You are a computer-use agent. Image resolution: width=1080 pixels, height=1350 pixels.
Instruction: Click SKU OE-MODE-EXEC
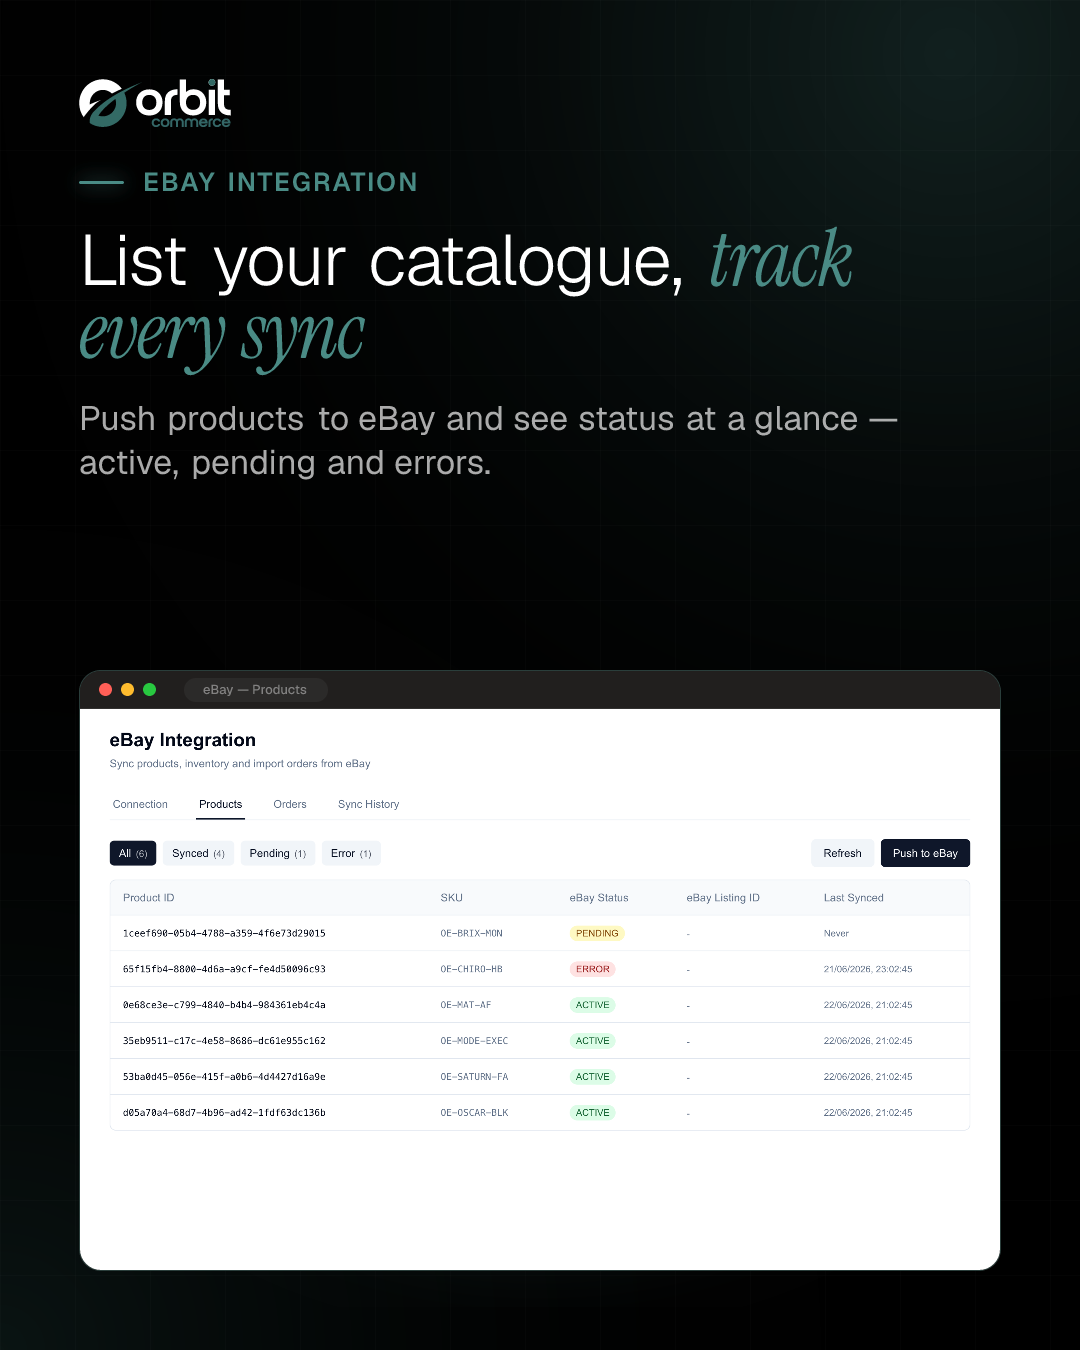[474, 1041]
